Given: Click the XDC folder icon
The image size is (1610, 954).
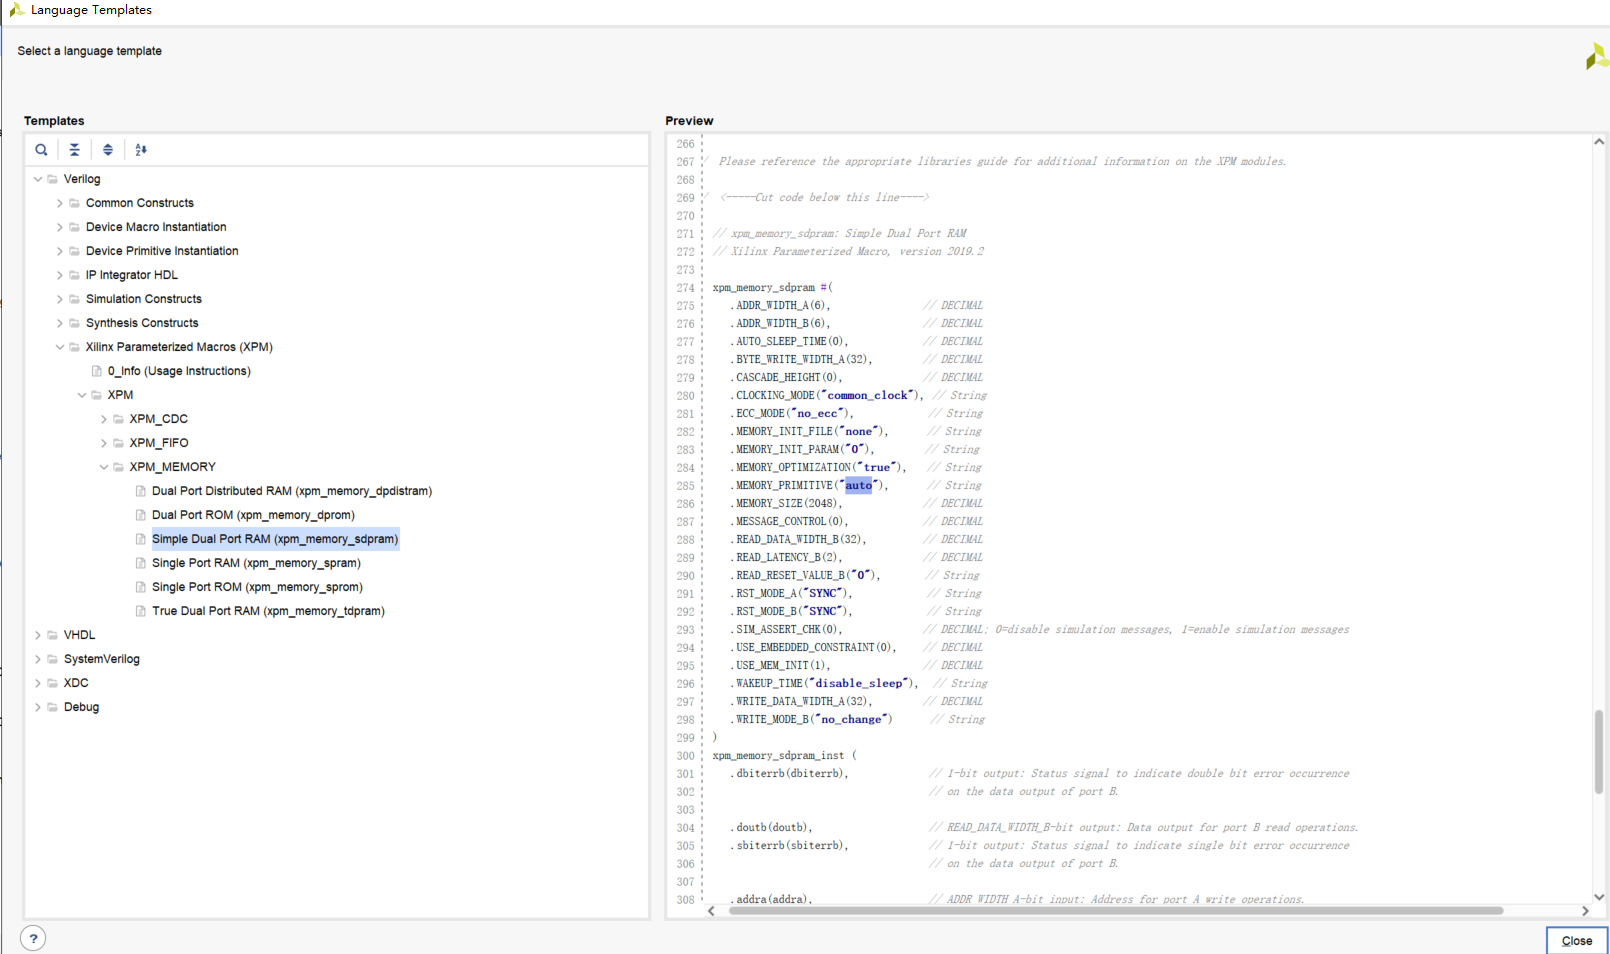Looking at the screenshot, I should point(52,683).
